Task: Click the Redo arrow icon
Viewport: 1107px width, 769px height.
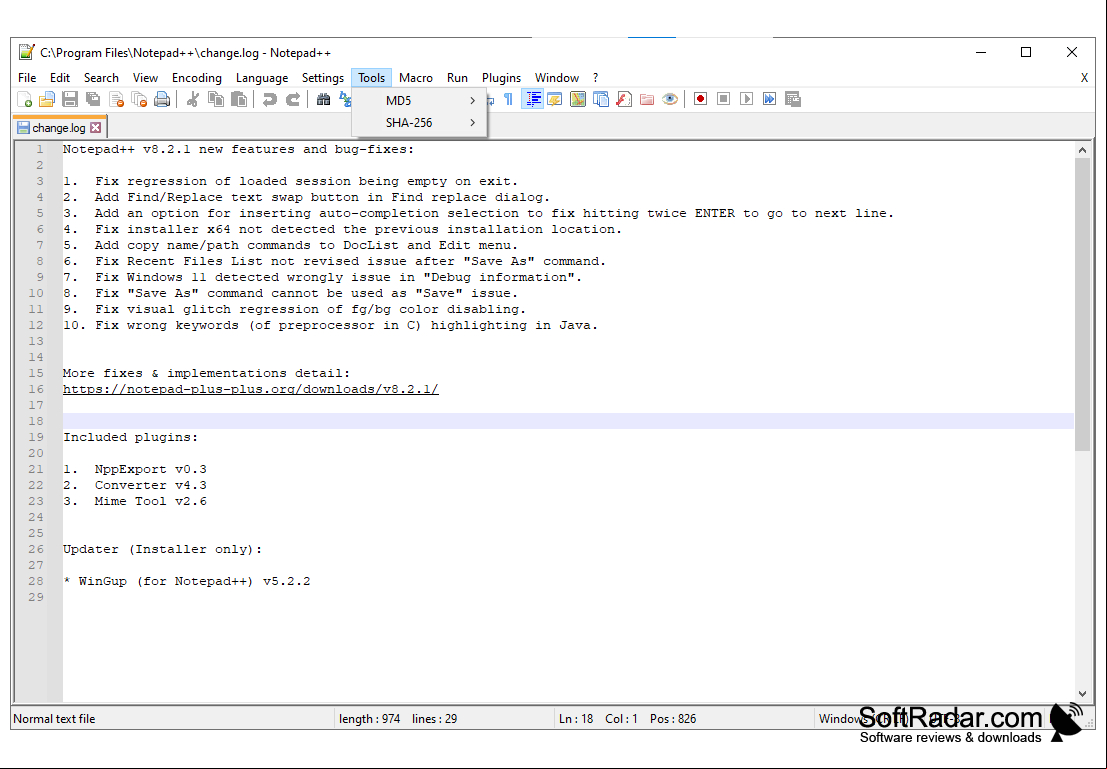Action: pyautogui.click(x=292, y=100)
